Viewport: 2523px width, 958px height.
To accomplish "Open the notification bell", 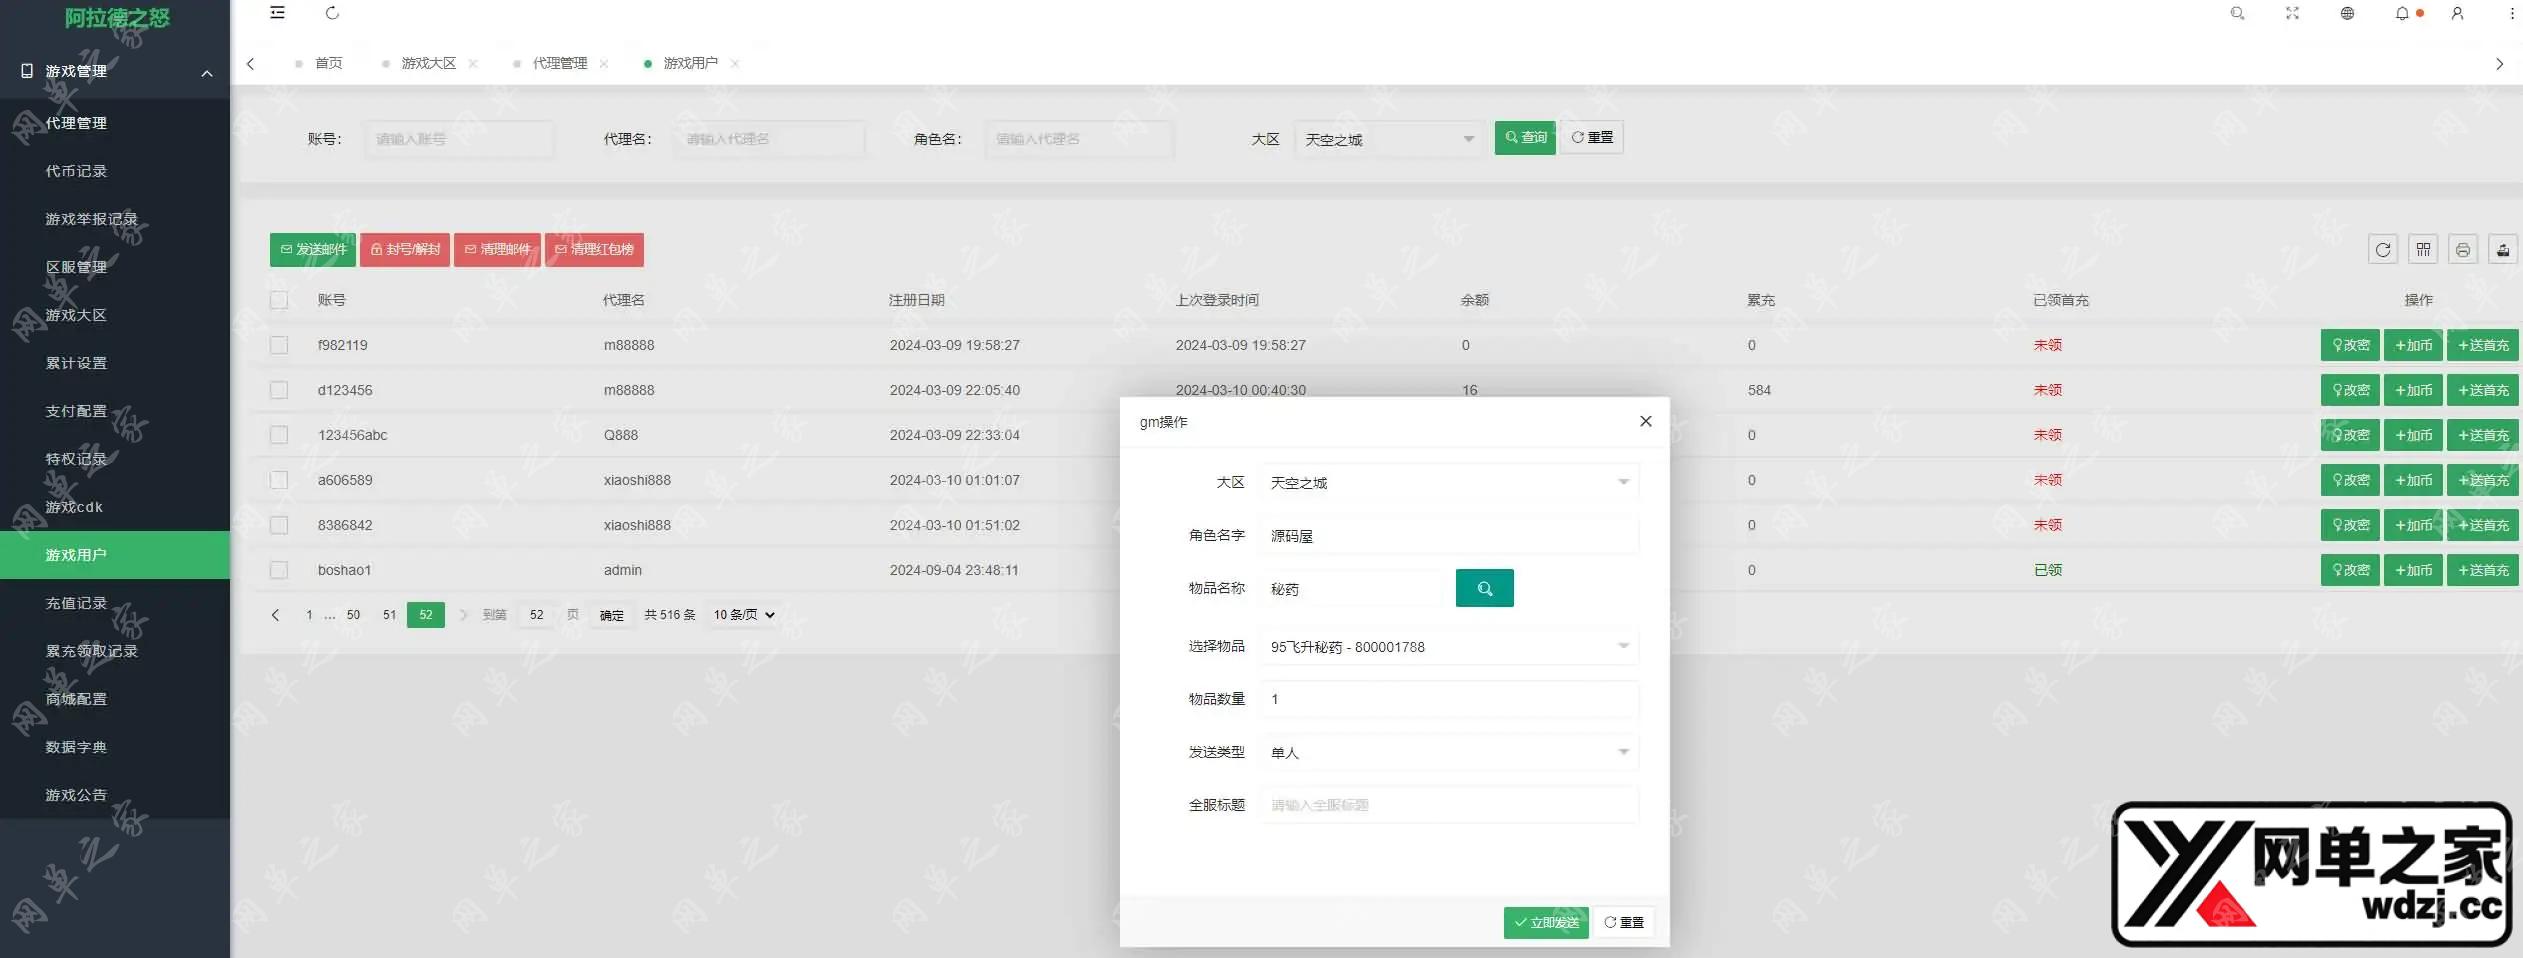I will [x=2402, y=13].
